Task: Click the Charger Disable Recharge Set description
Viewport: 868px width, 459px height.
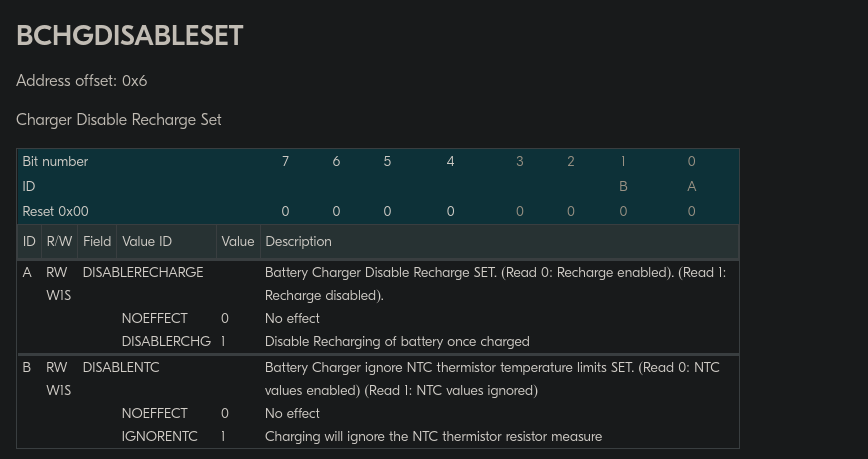Action: click(118, 120)
